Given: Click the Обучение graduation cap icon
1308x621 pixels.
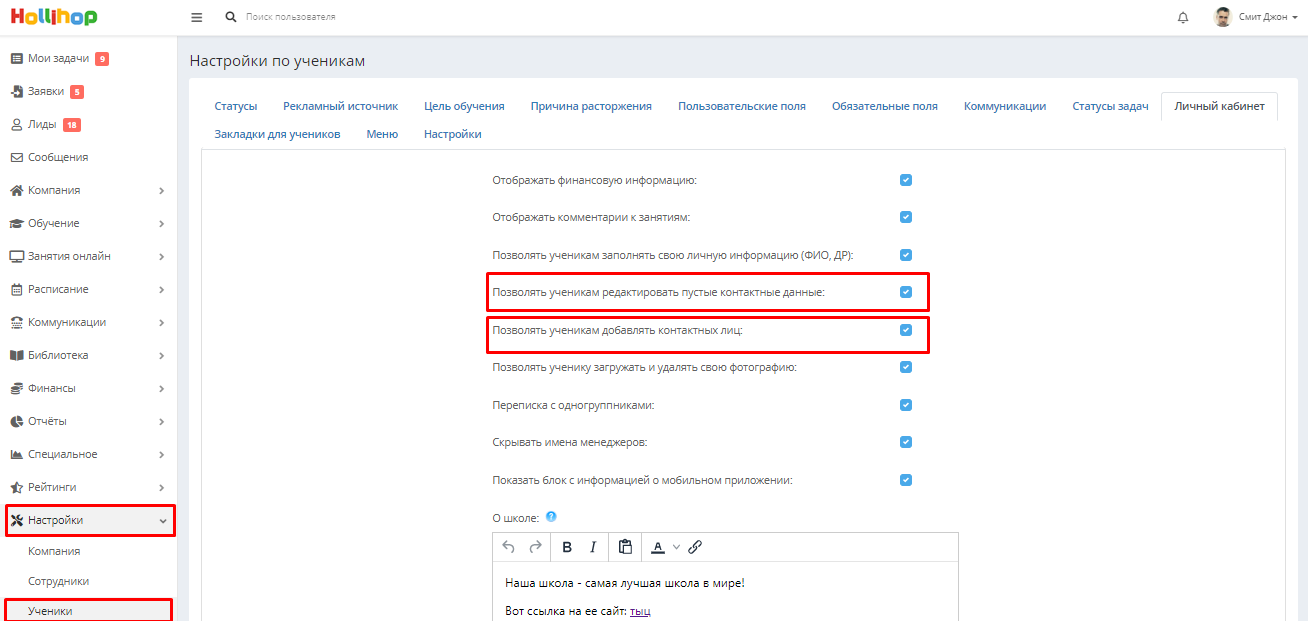Looking at the screenshot, I should [x=16, y=223].
